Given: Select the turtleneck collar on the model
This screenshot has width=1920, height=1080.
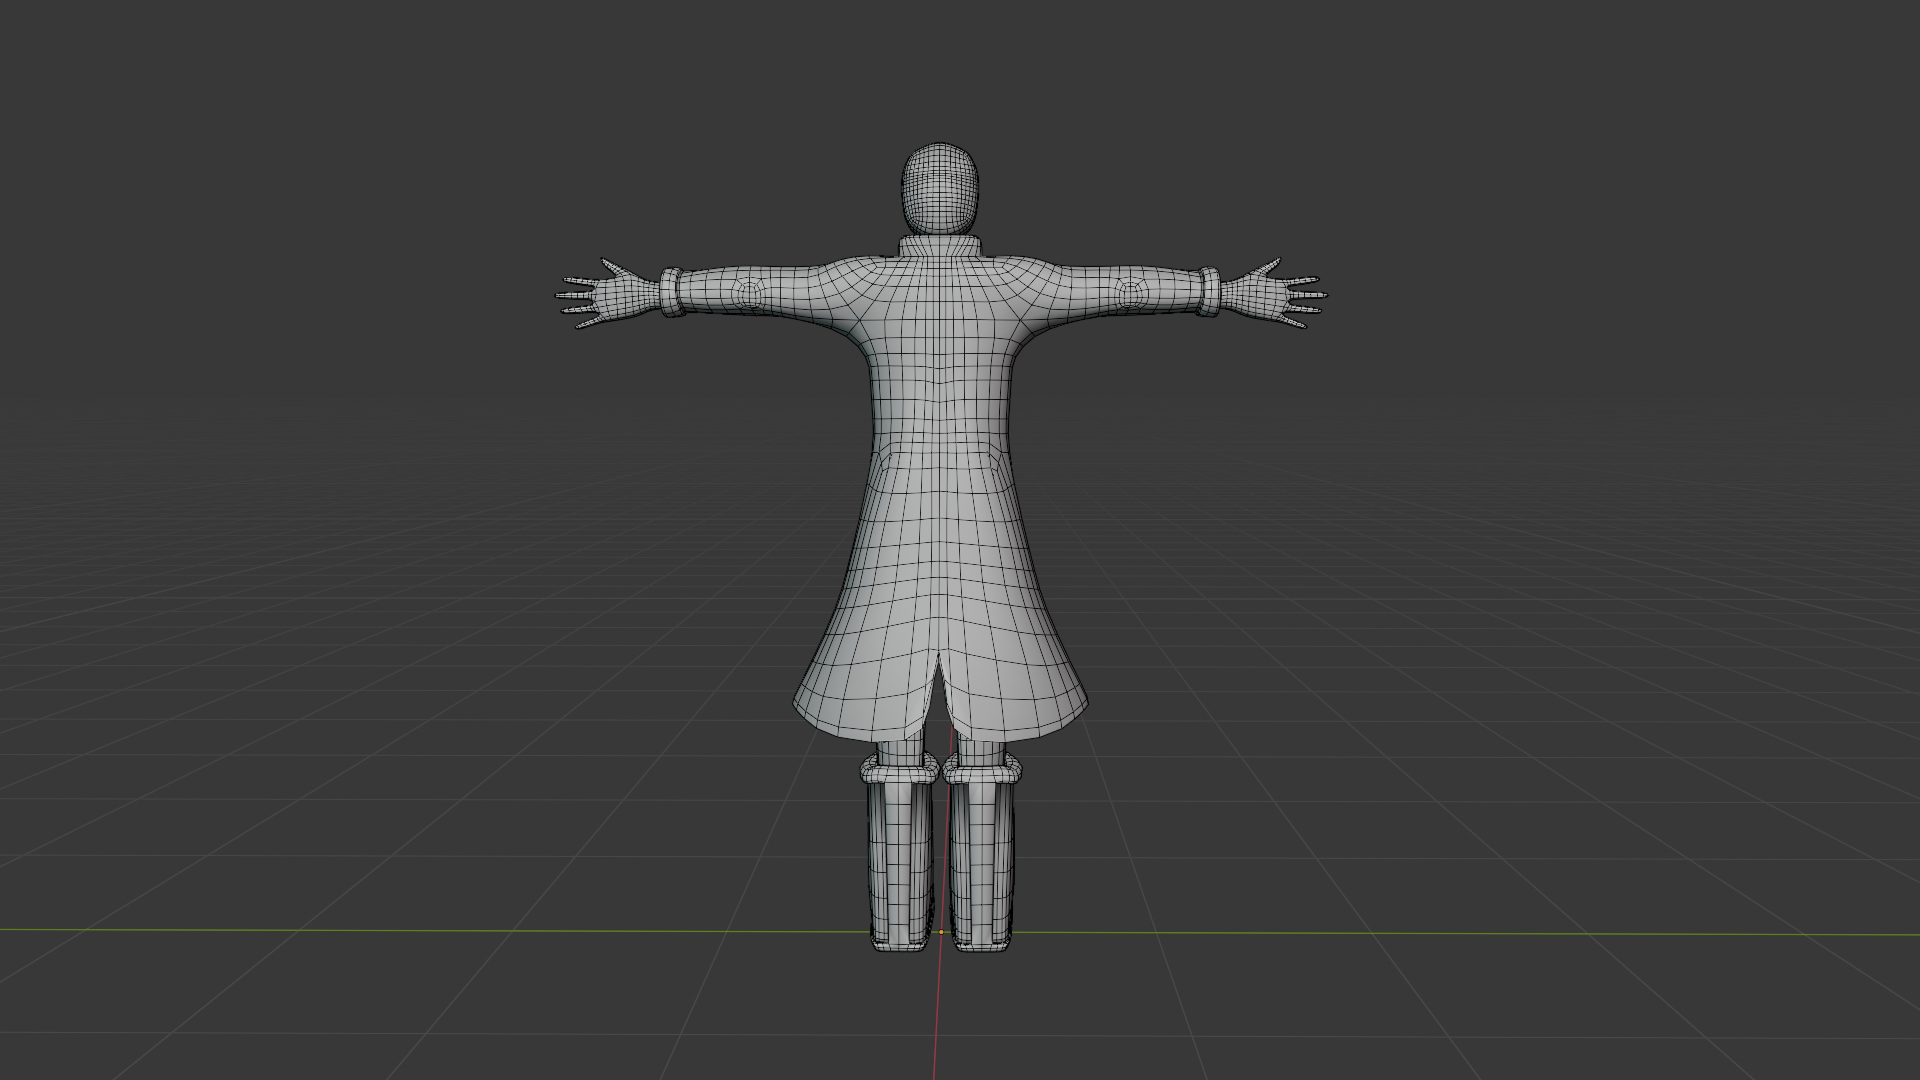Looking at the screenshot, I should pyautogui.click(x=940, y=246).
